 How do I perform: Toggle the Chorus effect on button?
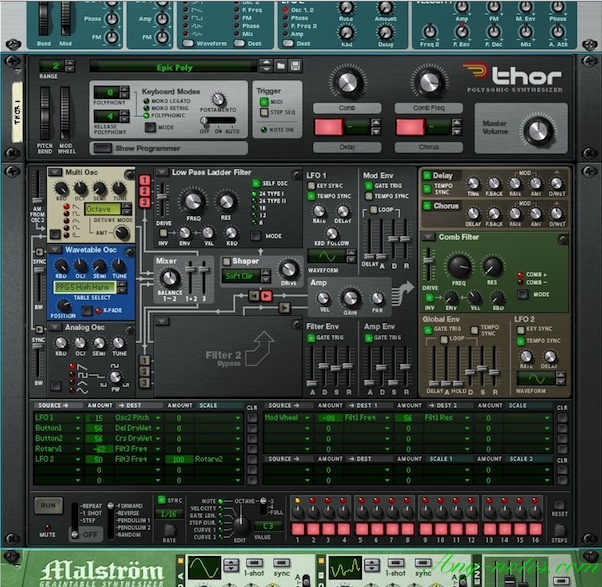pos(427,206)
